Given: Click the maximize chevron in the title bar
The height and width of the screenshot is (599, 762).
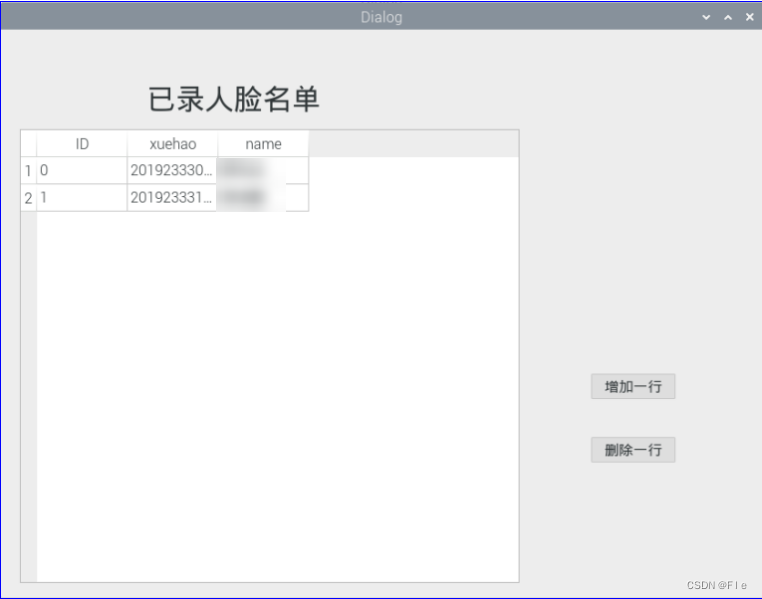Looking at the screenshot, I should point(728,17).
